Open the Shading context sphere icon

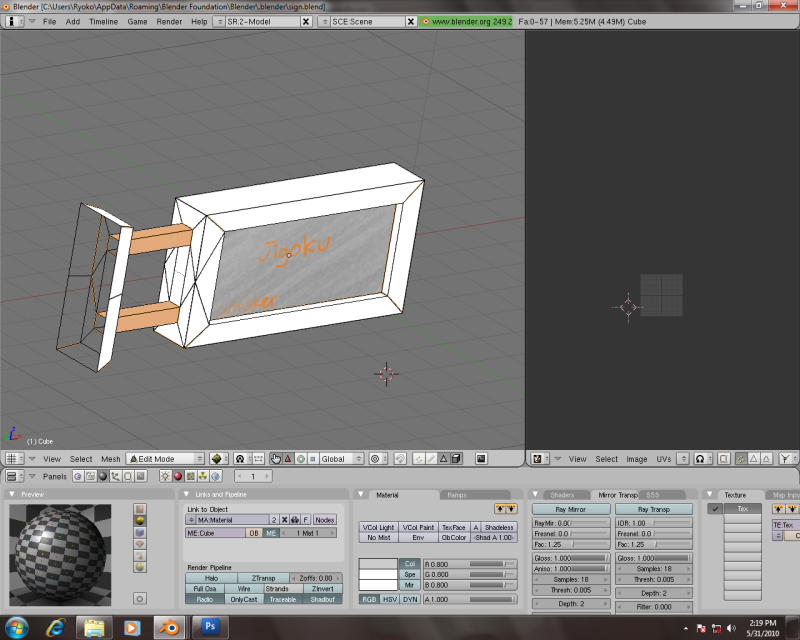point(103,476)
